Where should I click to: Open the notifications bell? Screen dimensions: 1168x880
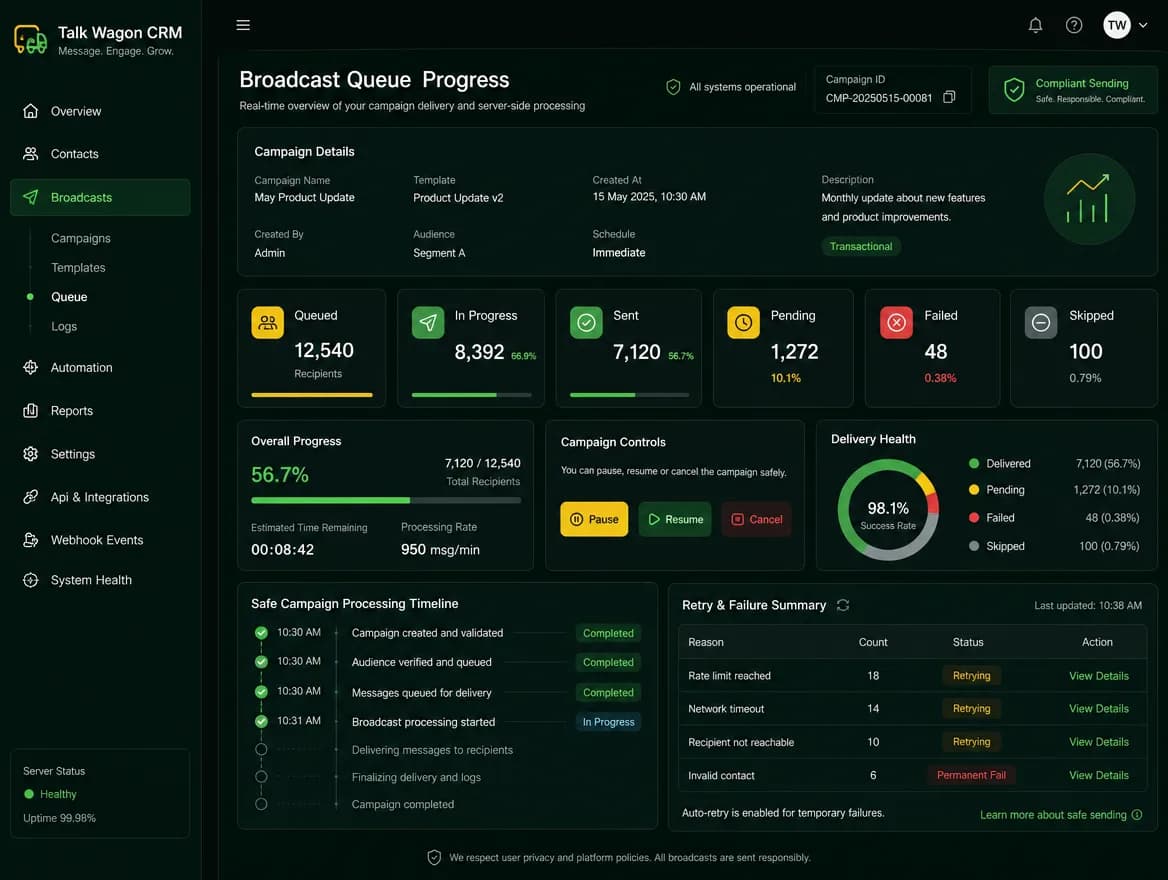pyautogui.click(x=1035, y=25)
